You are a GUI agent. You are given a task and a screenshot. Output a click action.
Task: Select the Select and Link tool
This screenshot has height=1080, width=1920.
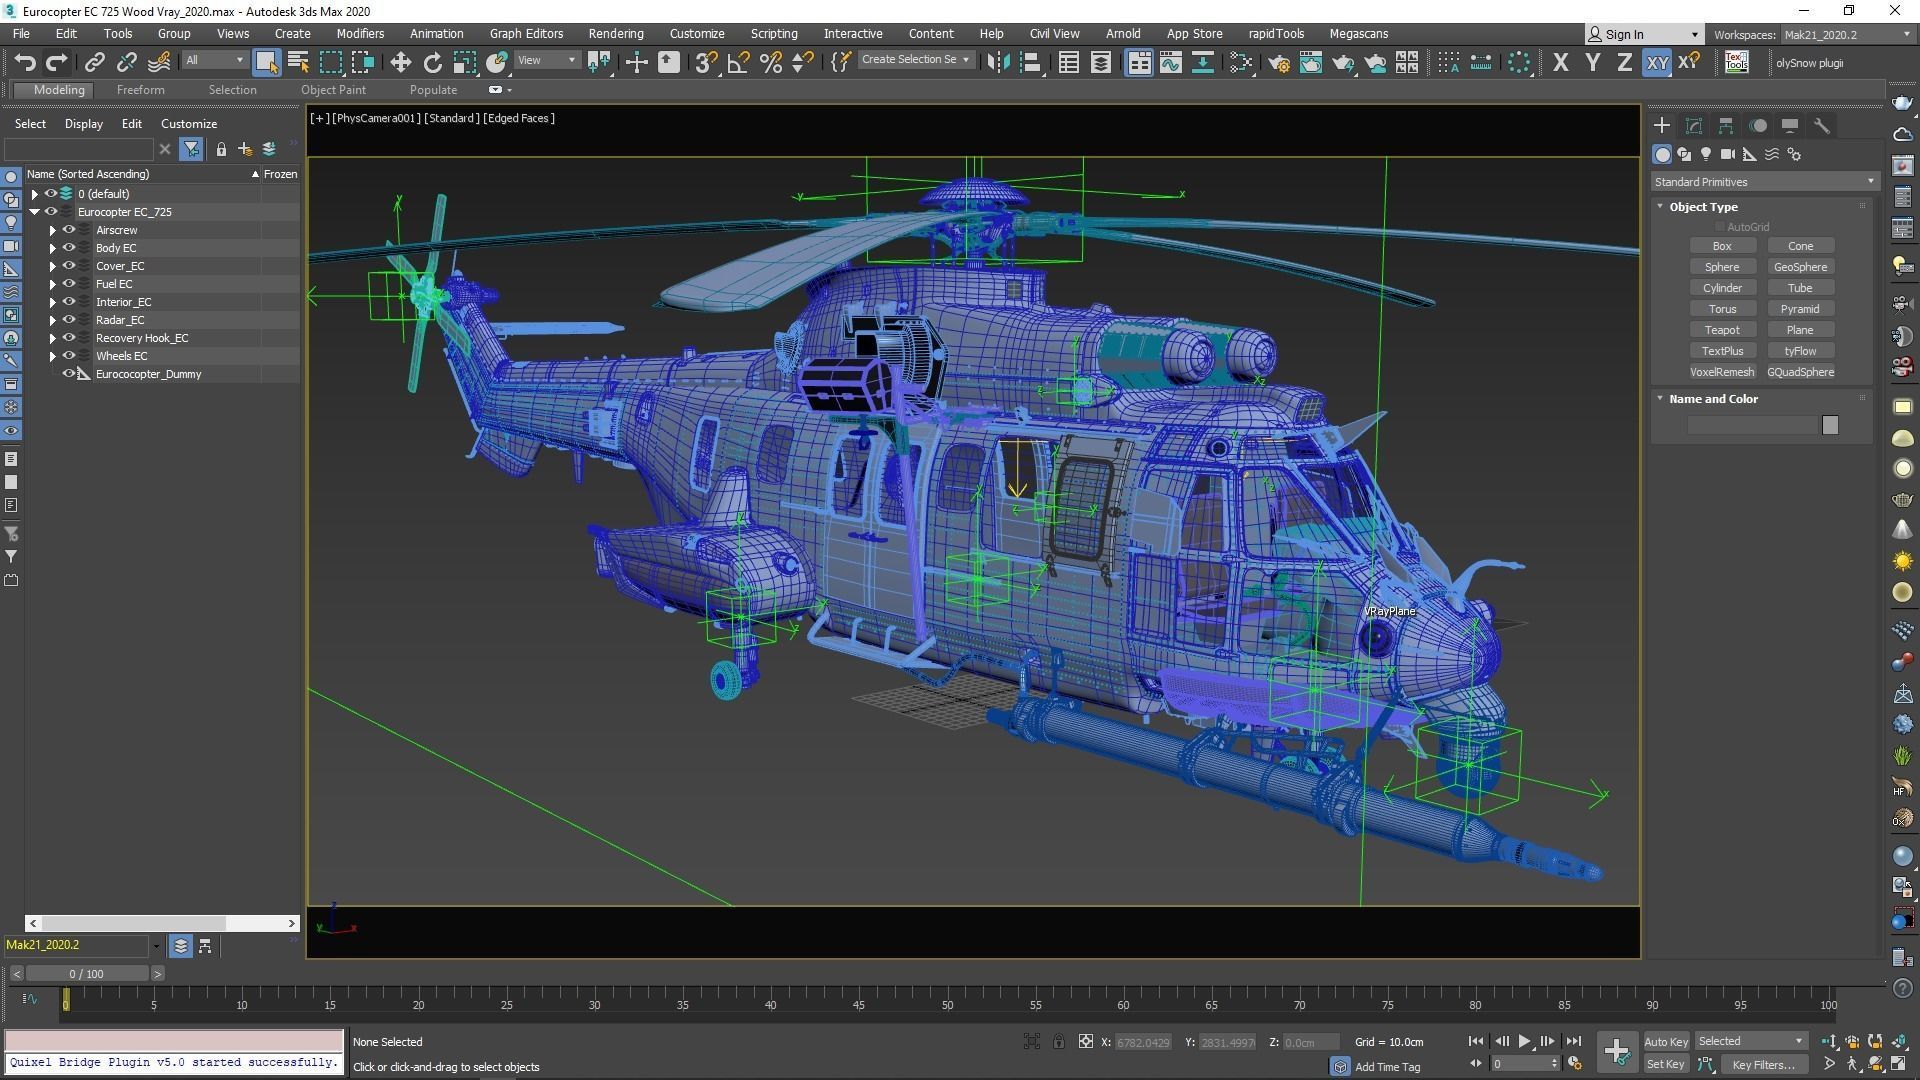pyautogui.click(x=94, y=63)
